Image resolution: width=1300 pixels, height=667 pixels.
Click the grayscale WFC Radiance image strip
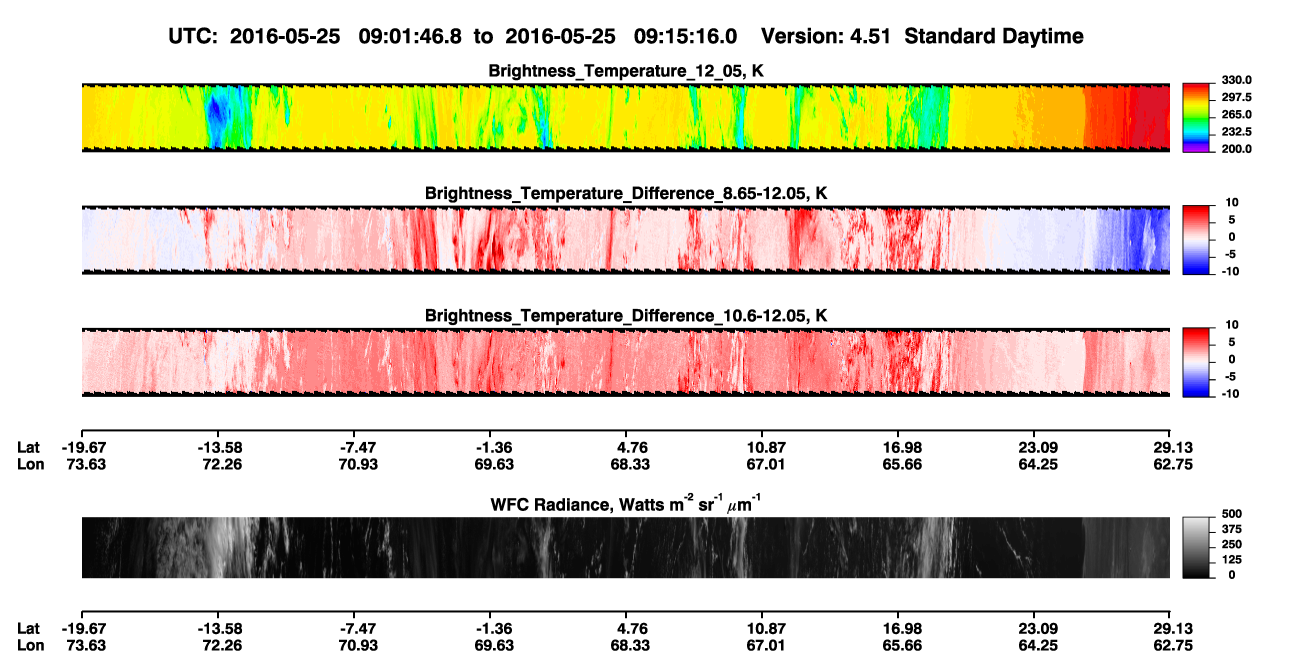point(625,547)
